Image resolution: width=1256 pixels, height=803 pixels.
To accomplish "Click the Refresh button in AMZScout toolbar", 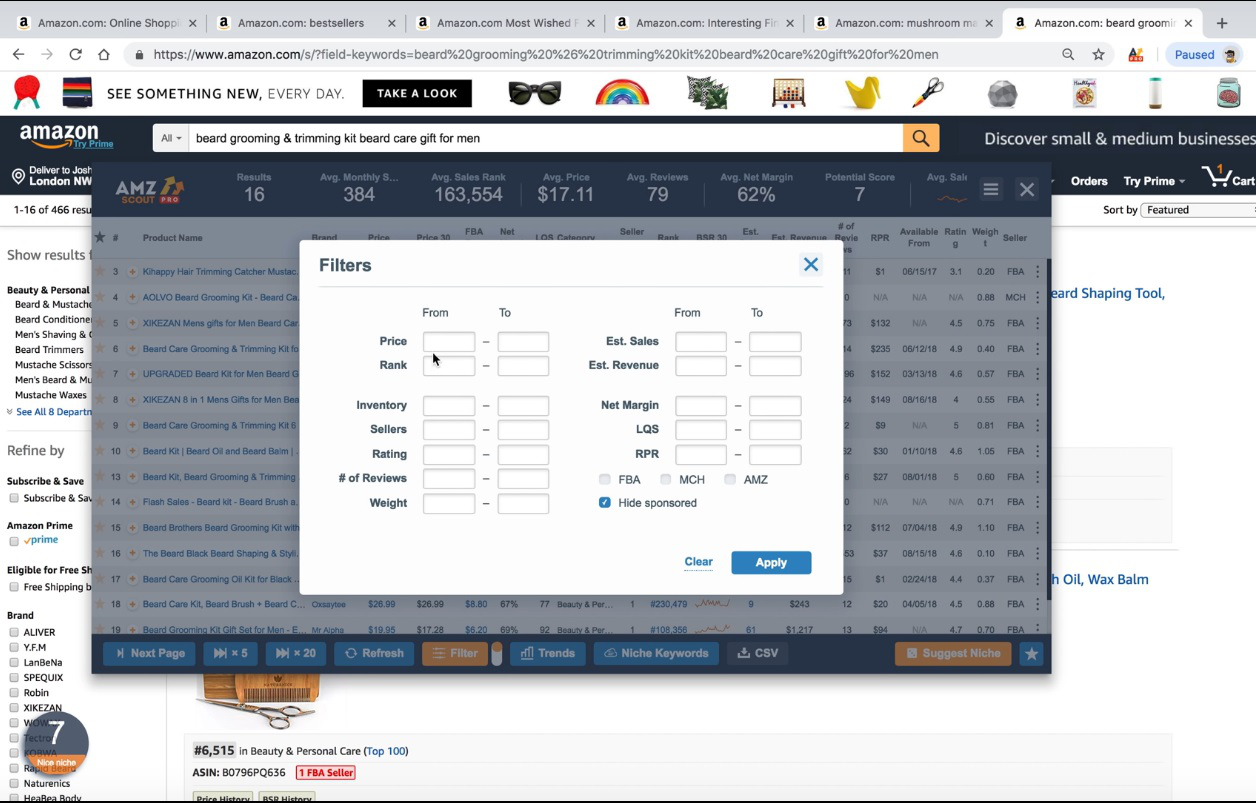I will click(x=374, y=653).
